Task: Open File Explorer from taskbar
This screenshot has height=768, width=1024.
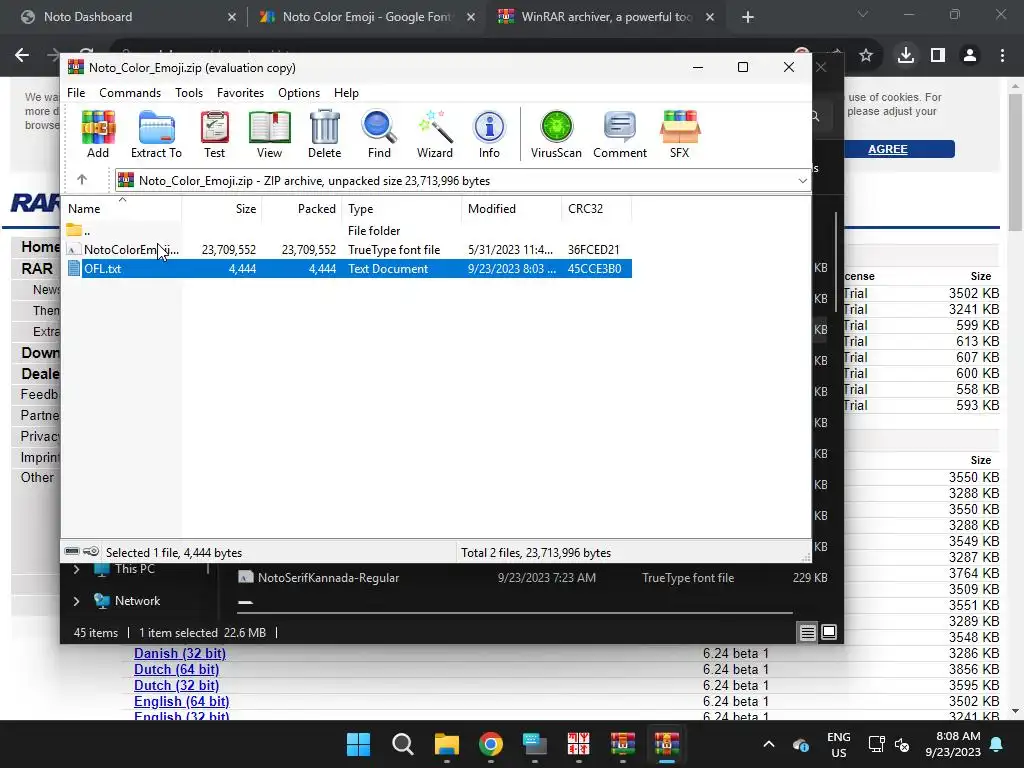Action: (x=447, y=744)
